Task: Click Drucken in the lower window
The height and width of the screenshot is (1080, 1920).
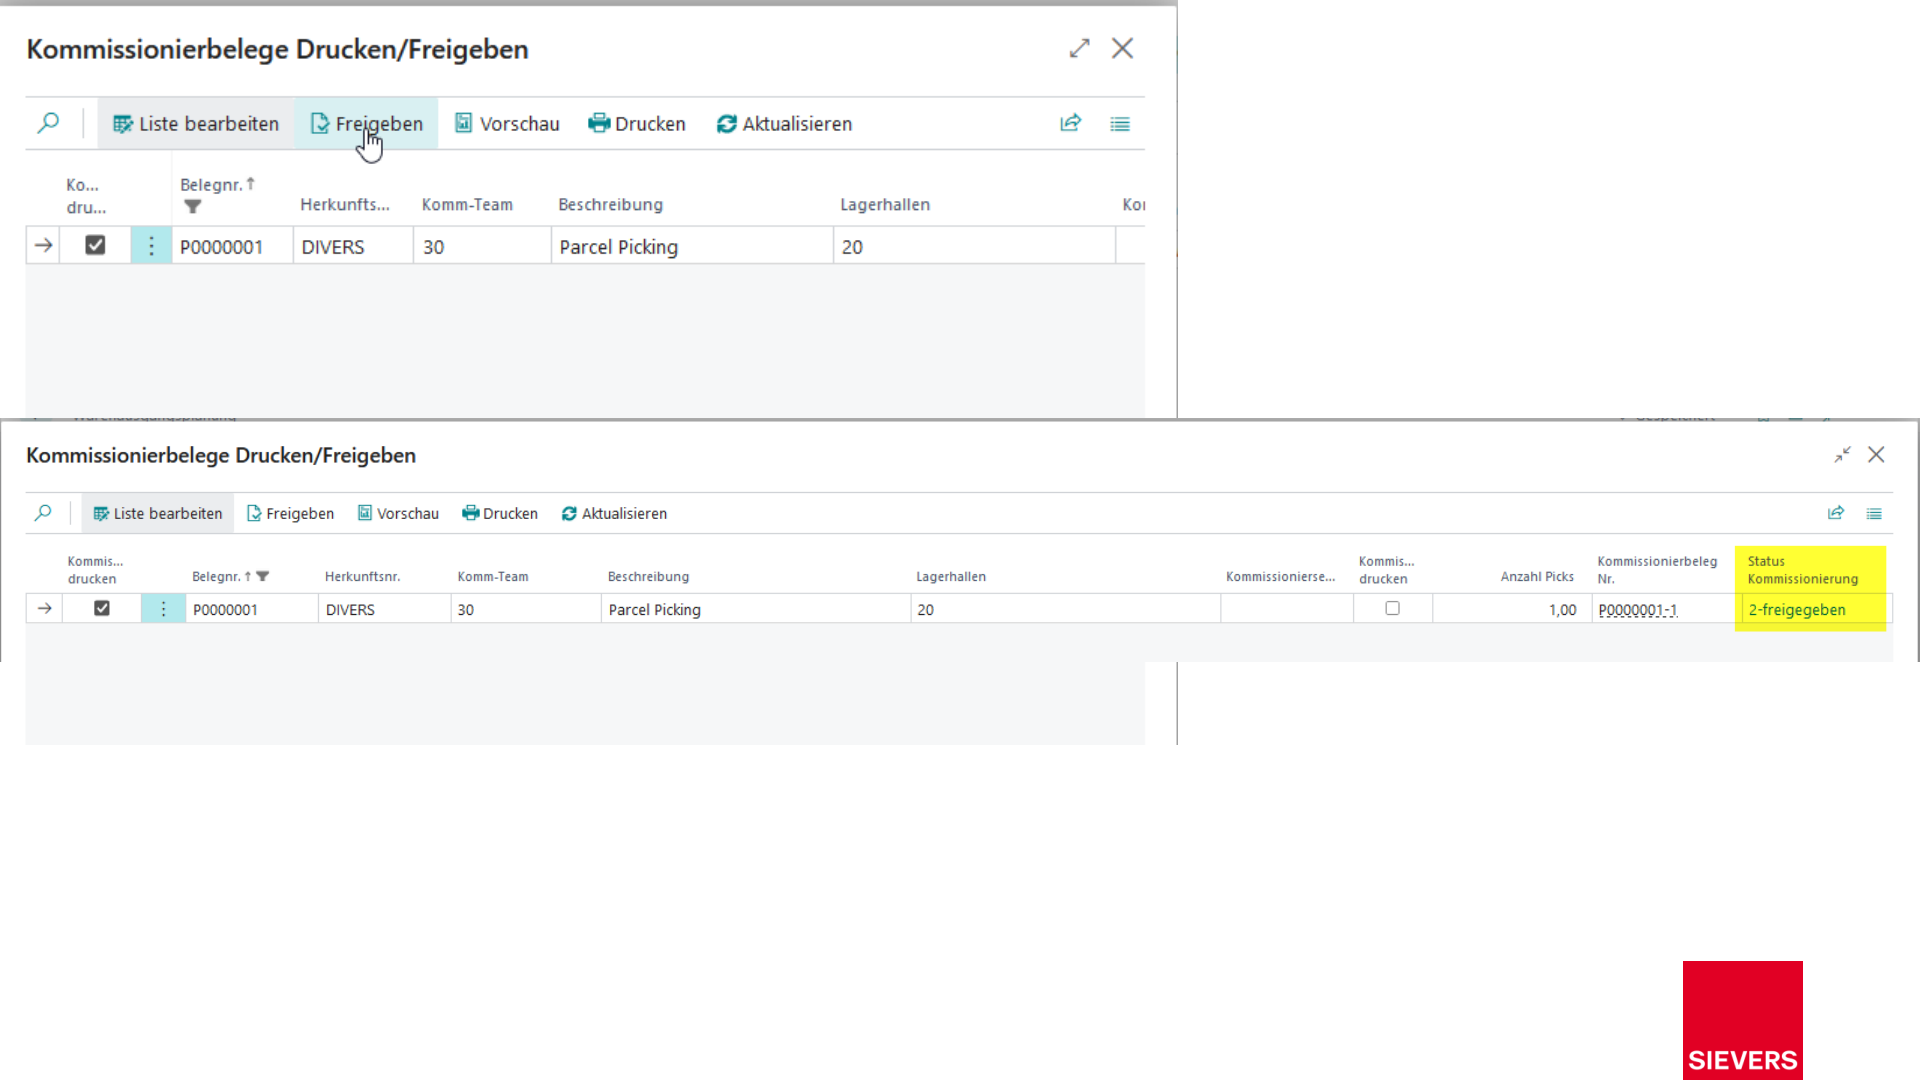Action: [x=500, y=513]
